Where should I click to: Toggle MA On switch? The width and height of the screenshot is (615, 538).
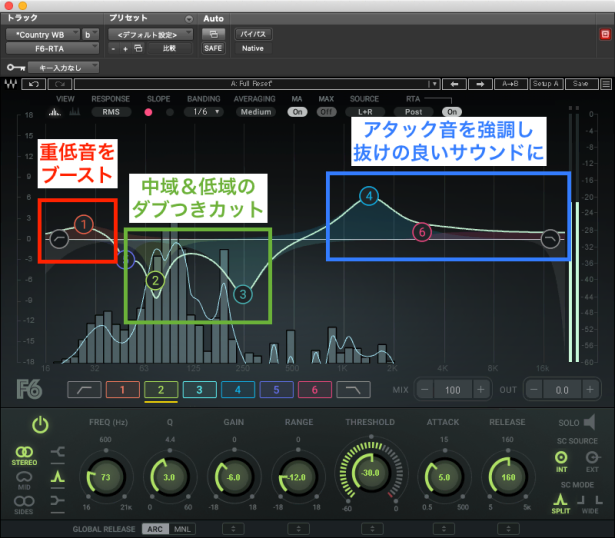(297, 112)
